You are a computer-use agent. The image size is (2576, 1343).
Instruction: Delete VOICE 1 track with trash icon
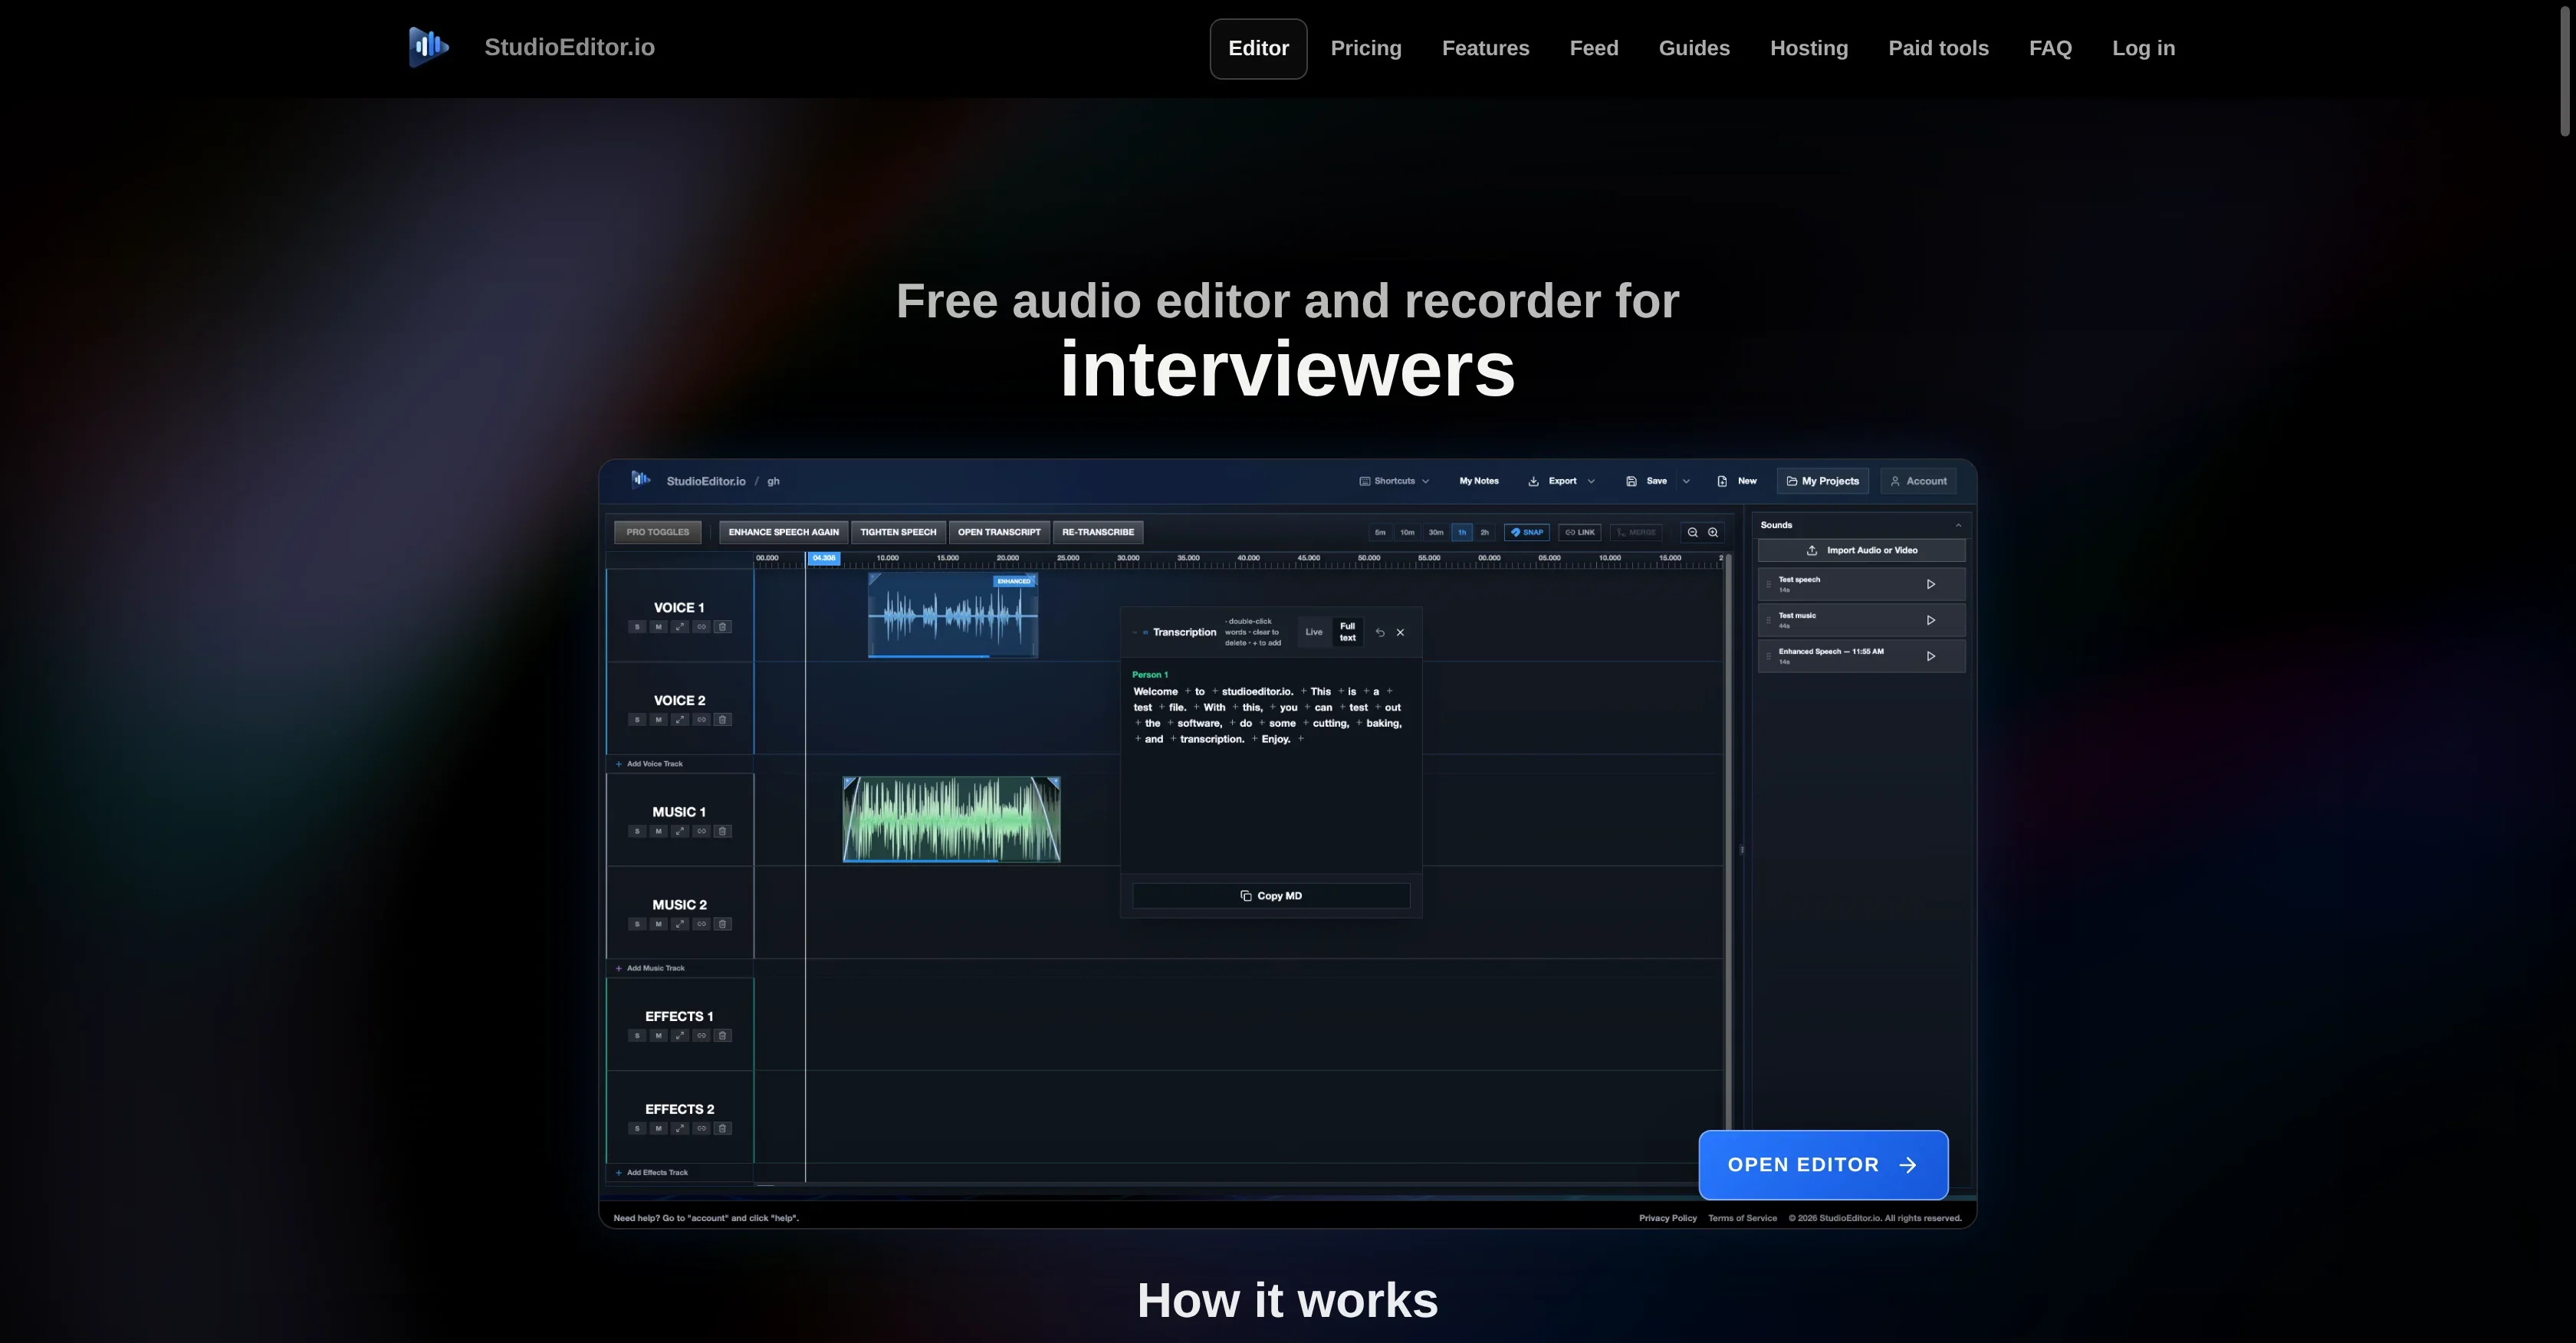pyautogui.click(x=723, y=627)
